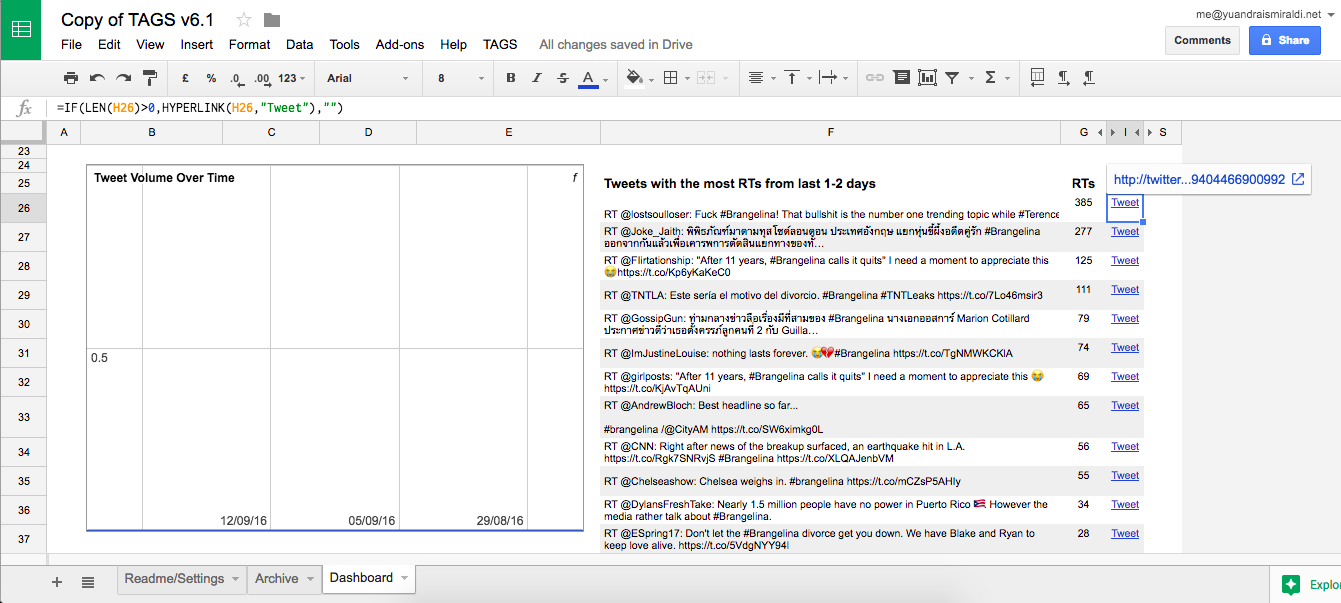Open the Add-ons menu
The image size is (1341, 603).
click(400, 44)
